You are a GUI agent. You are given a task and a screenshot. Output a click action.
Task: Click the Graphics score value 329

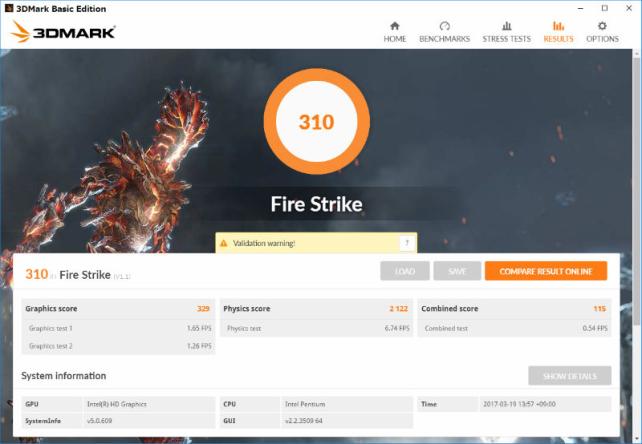tap(203, 309)
